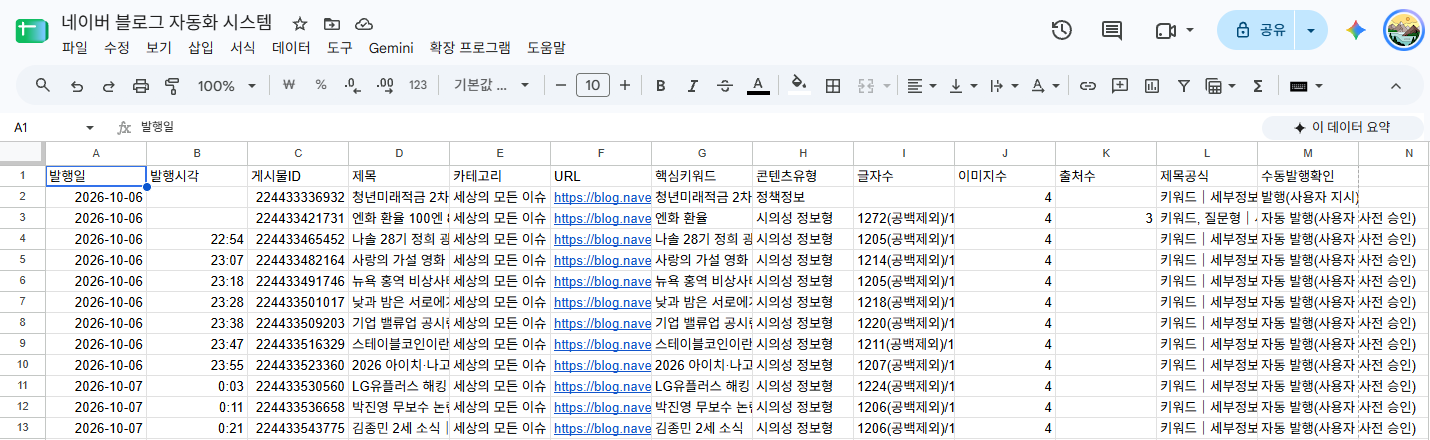Format as currency with won icon
Viewport: 1430px width, 440px height.
point(289,85)
